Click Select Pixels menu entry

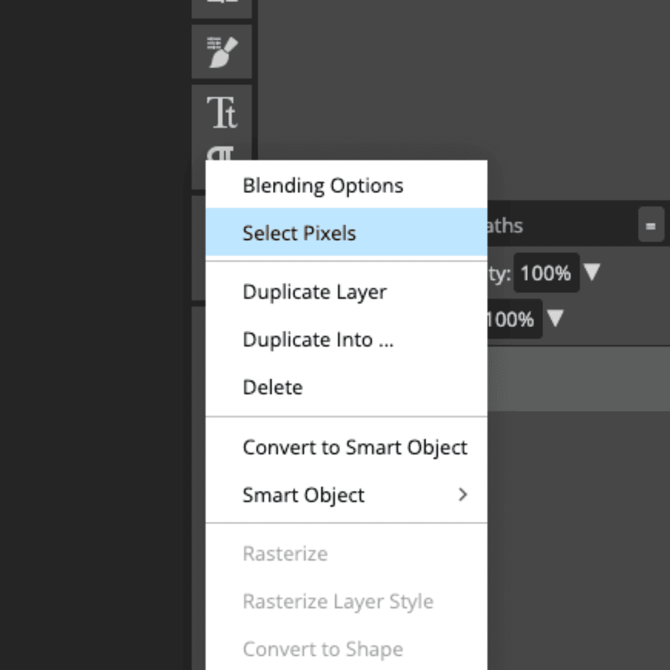coord(299,233)
